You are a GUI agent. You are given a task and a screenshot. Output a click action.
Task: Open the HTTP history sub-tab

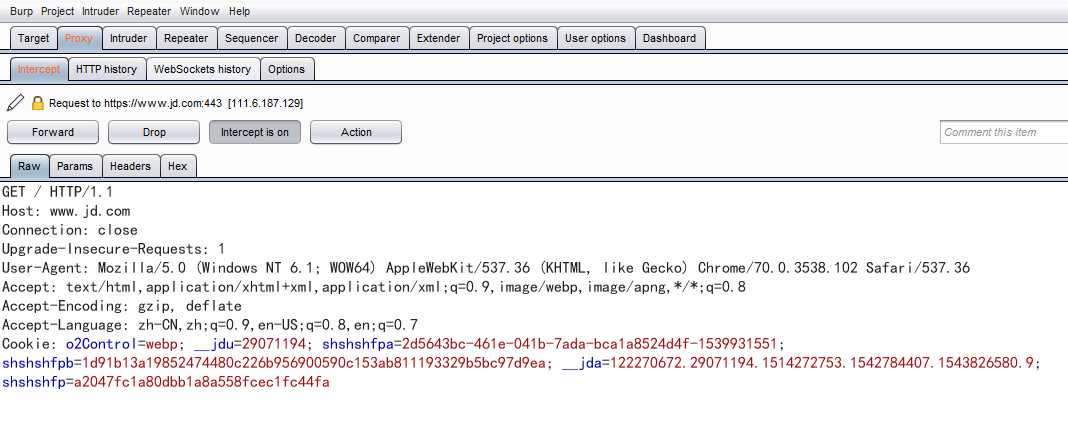point(106,69)
